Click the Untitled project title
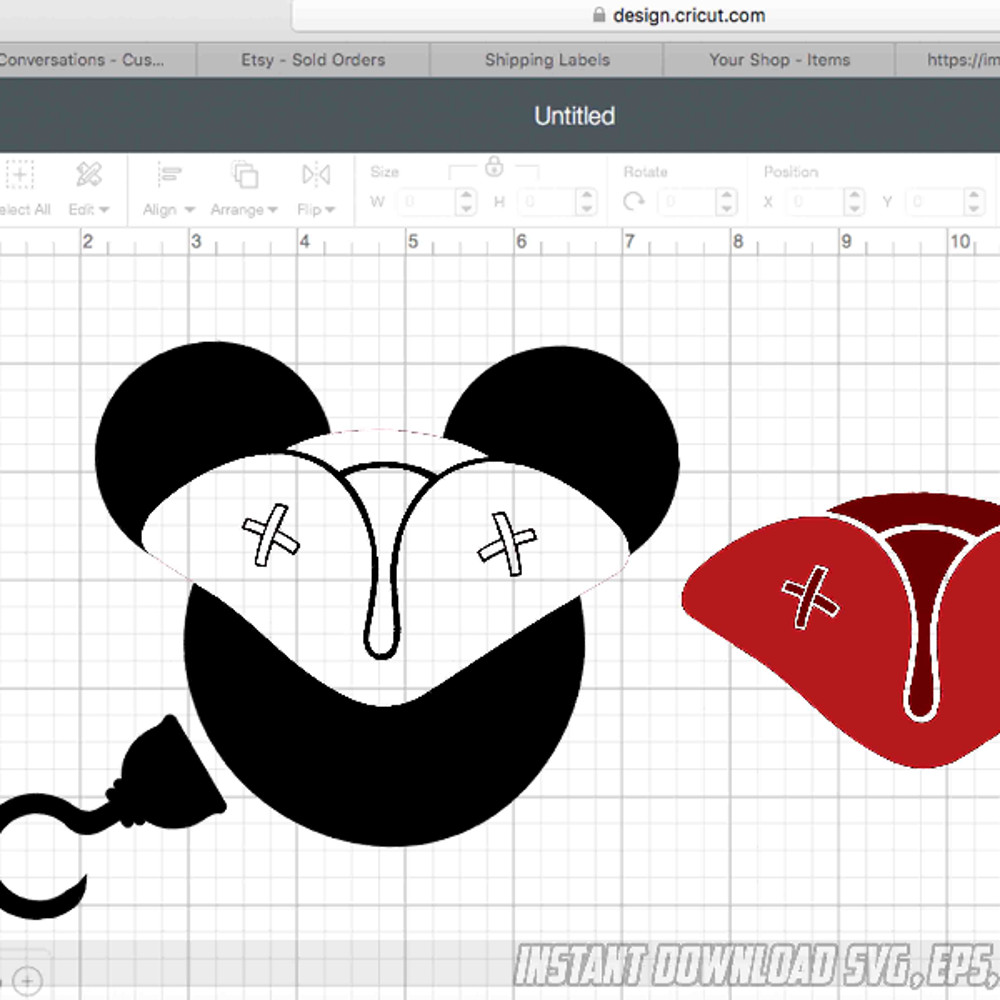 point(574,116)
